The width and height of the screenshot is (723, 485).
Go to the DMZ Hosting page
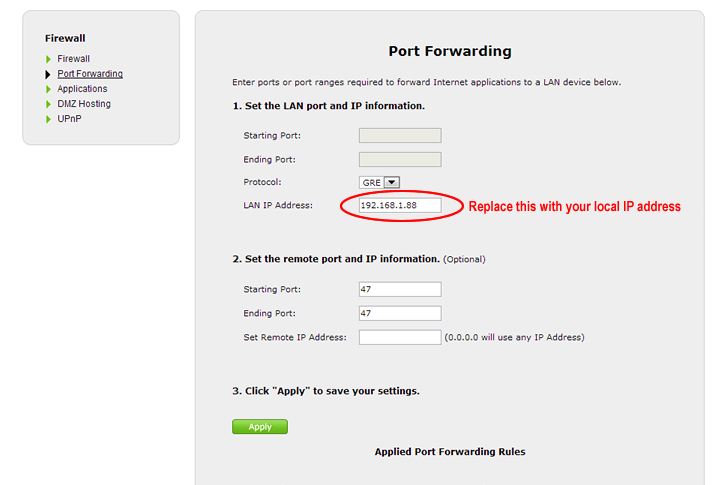click(84, 104)
